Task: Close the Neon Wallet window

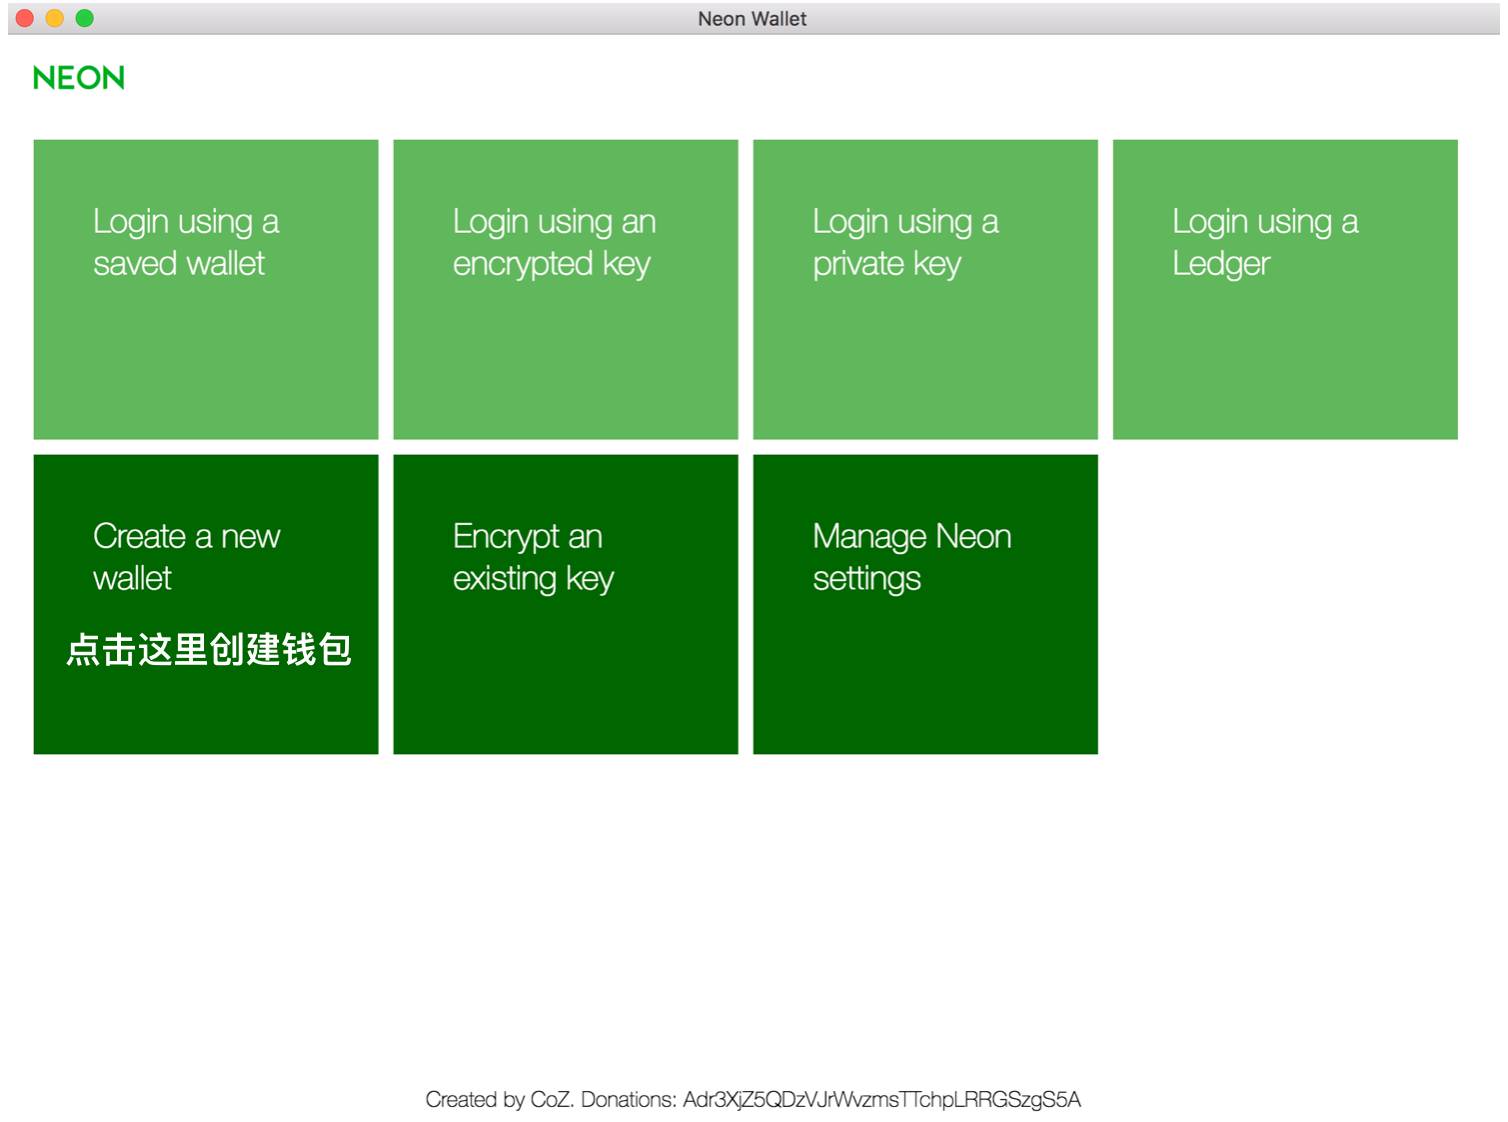Action: point(25,18)
